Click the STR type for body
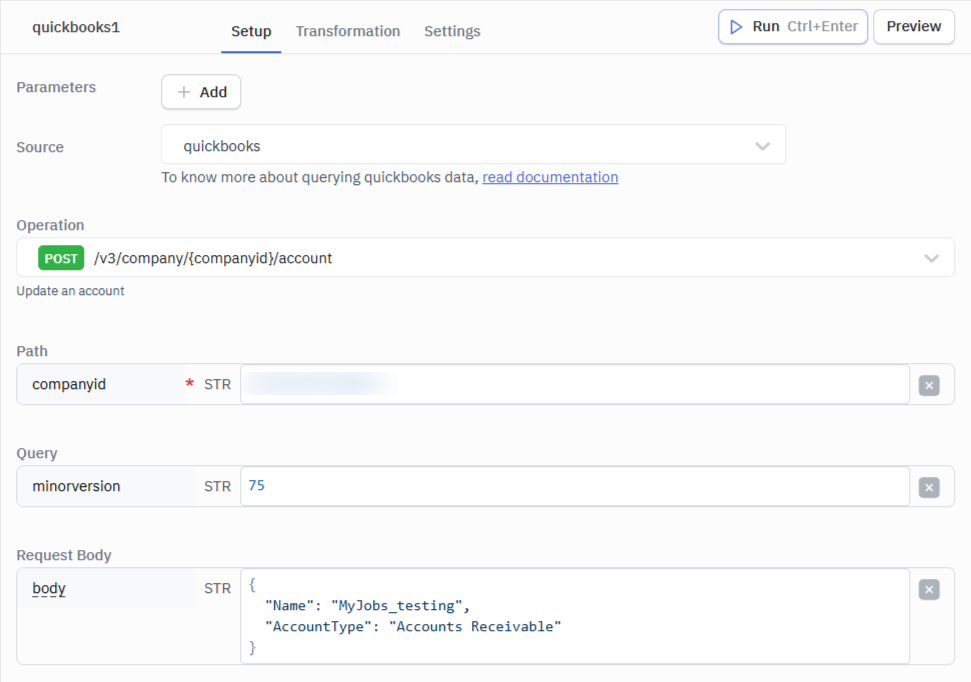 pyautogui.click(x=217, y=588)
